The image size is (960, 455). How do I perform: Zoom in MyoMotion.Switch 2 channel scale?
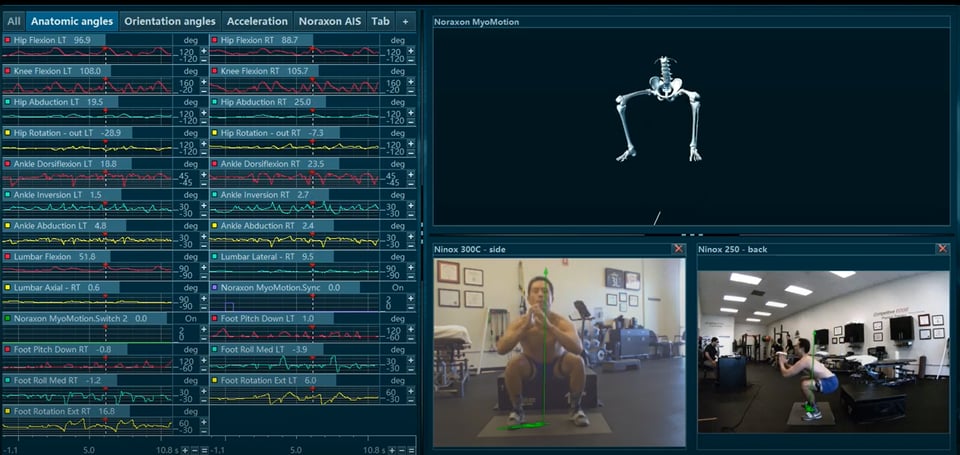coord(203,329)
